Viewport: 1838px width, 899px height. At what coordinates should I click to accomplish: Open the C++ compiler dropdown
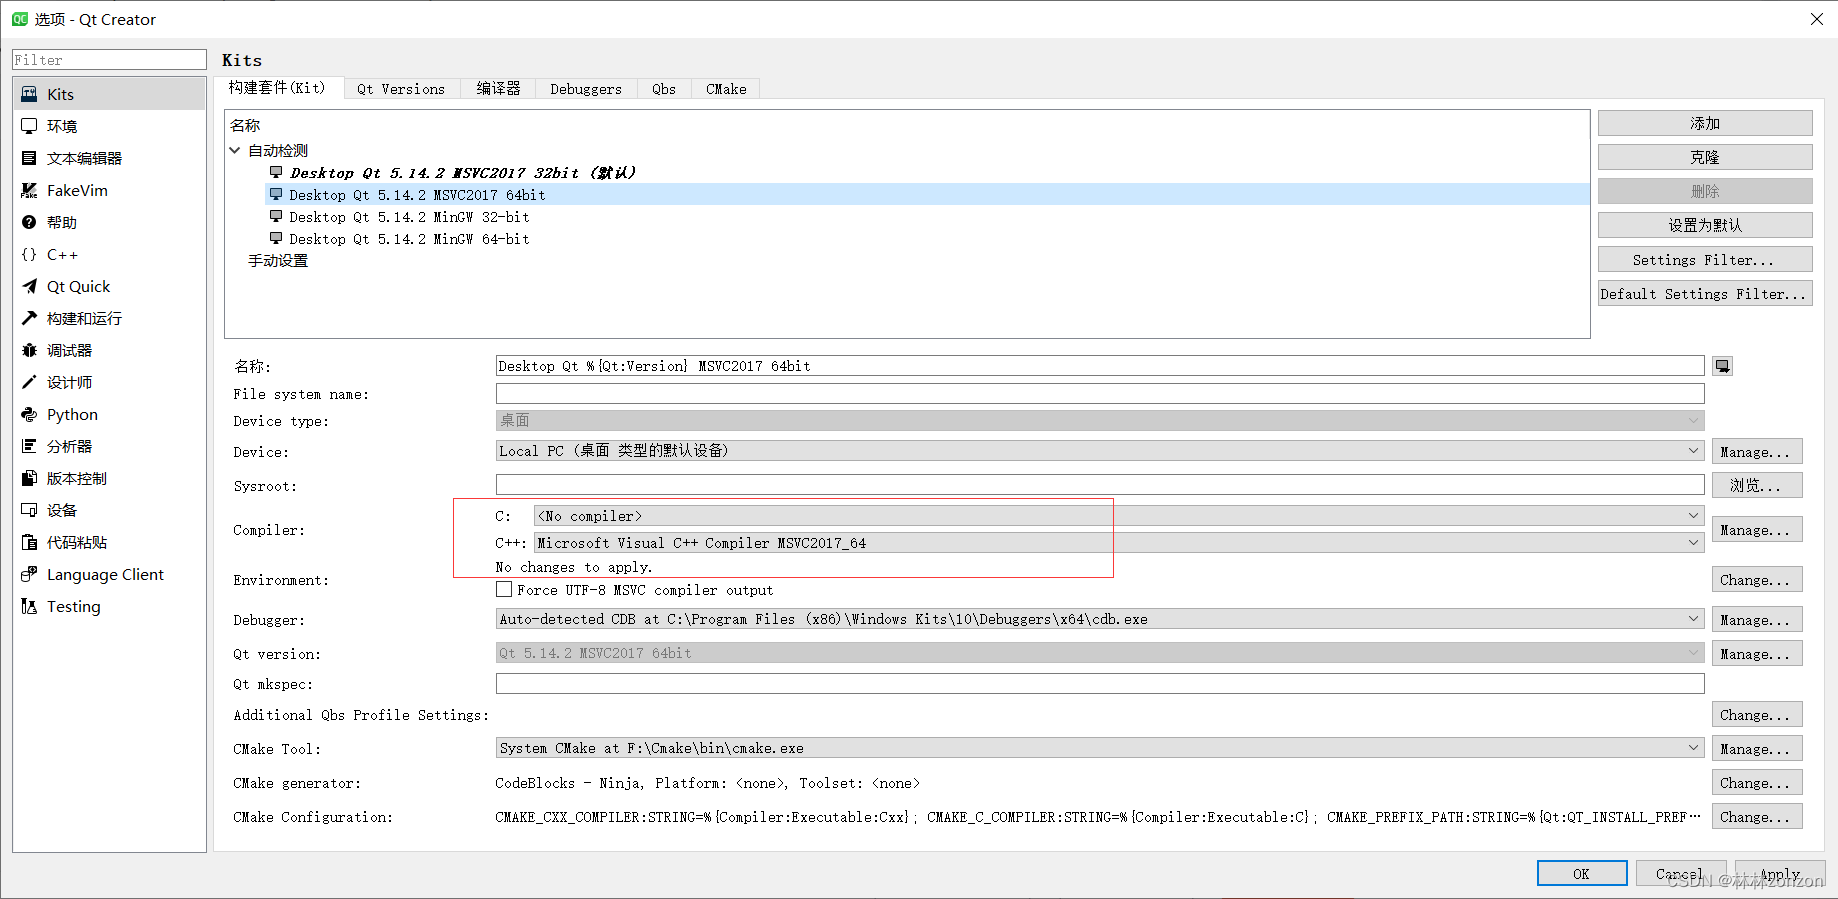point(1119,543)
